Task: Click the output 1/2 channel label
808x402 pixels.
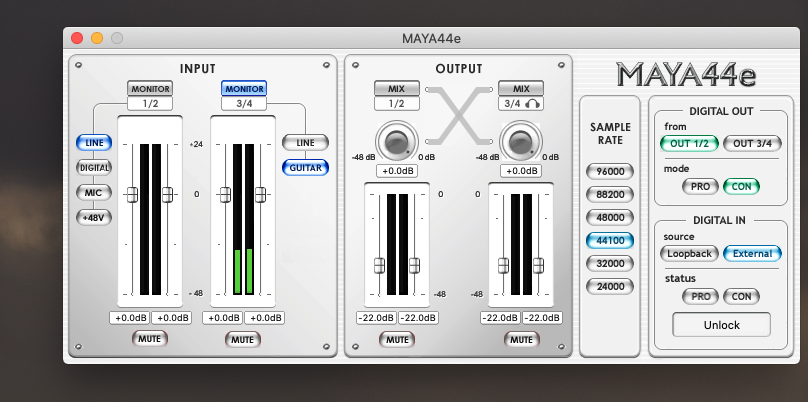Action: [397, 104]
